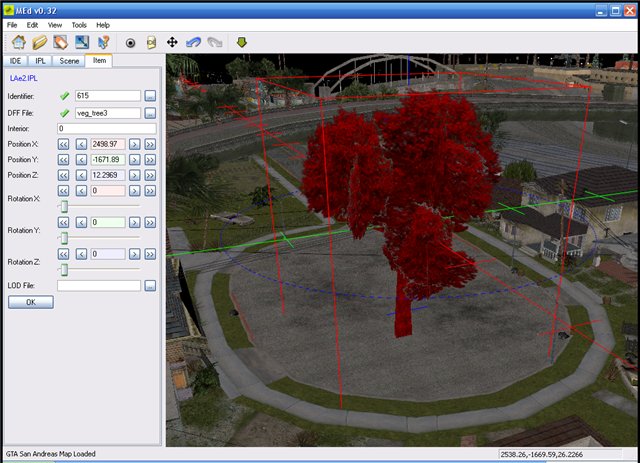Increase Position X with single right arrow
Screen dimensions: 640x463
pos(135,144)
